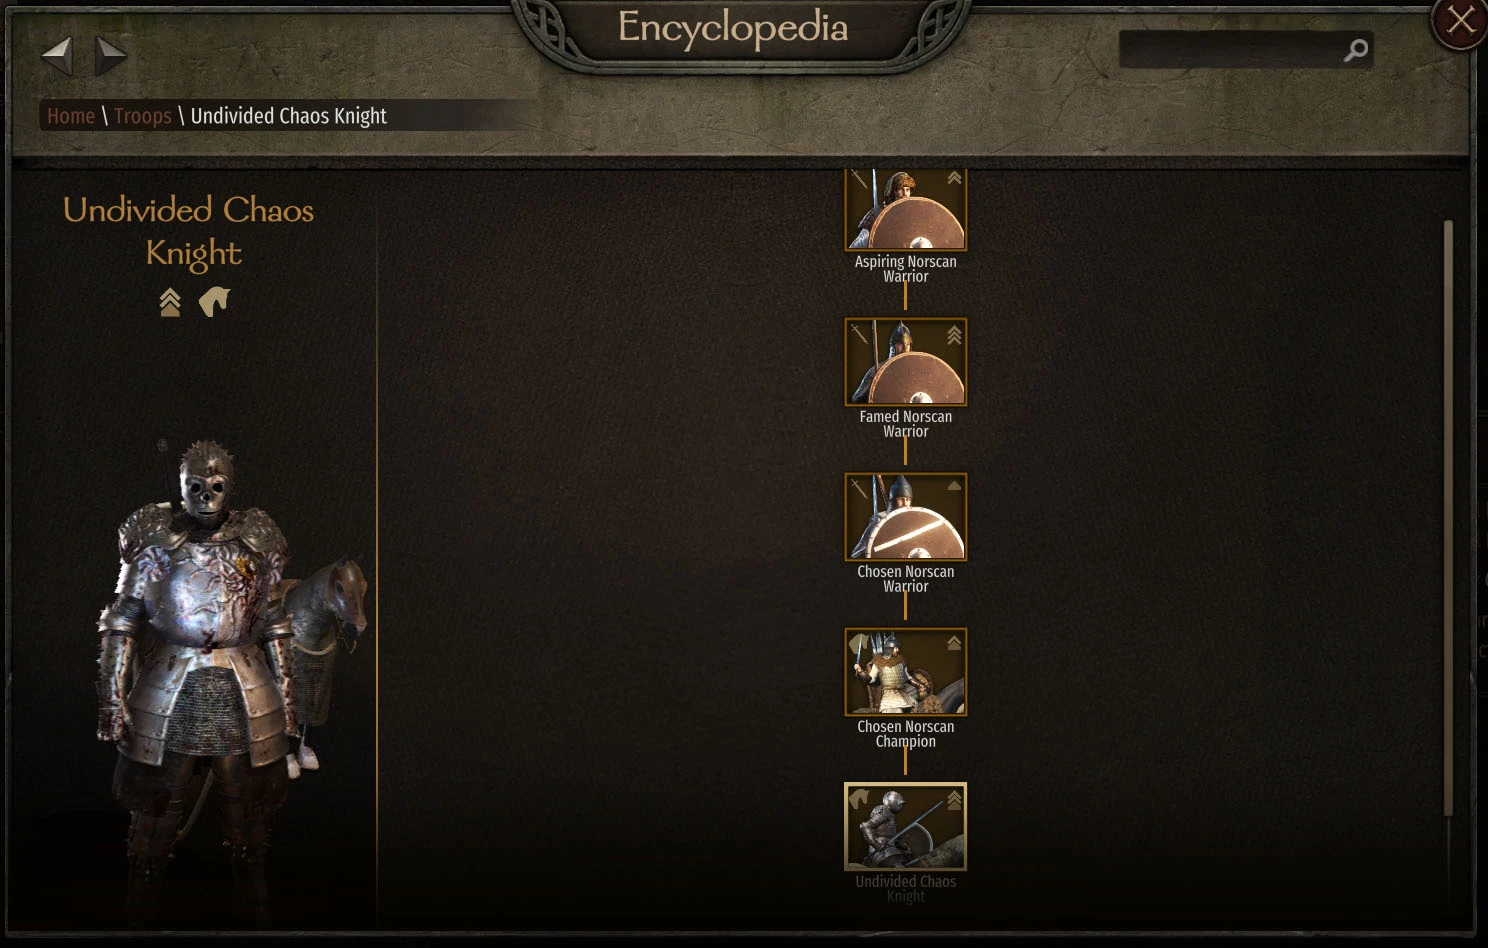The image size is (1488, 948).
Task: Click the troop tree vertical scrollbar
Action: pyautogui.click(x=1448, y=518)
